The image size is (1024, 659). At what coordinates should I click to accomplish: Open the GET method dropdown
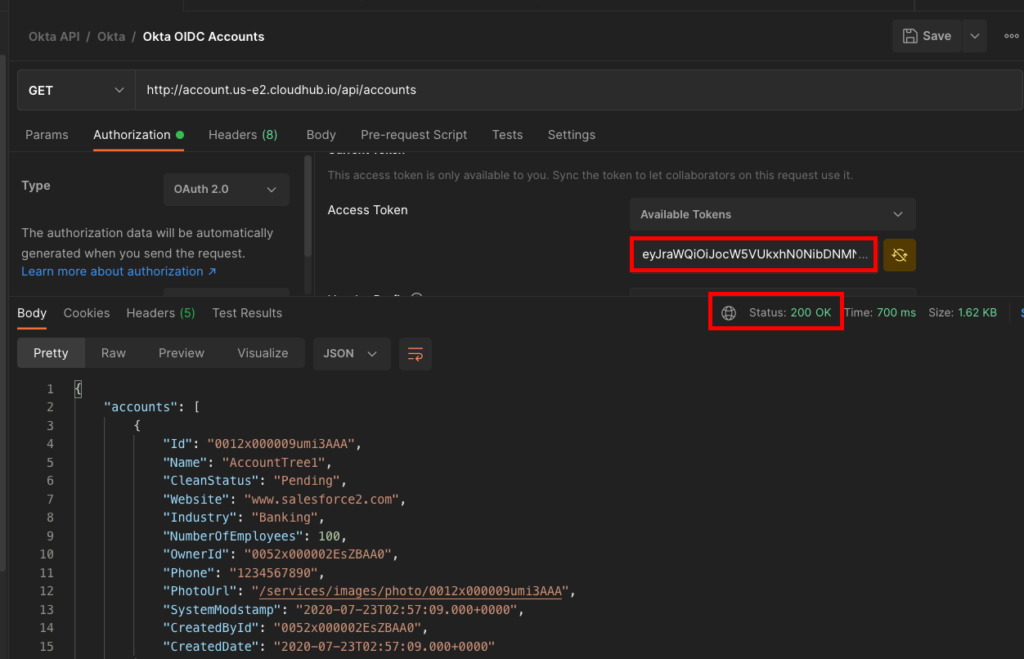pyautogui.click(x=76, y=90)
